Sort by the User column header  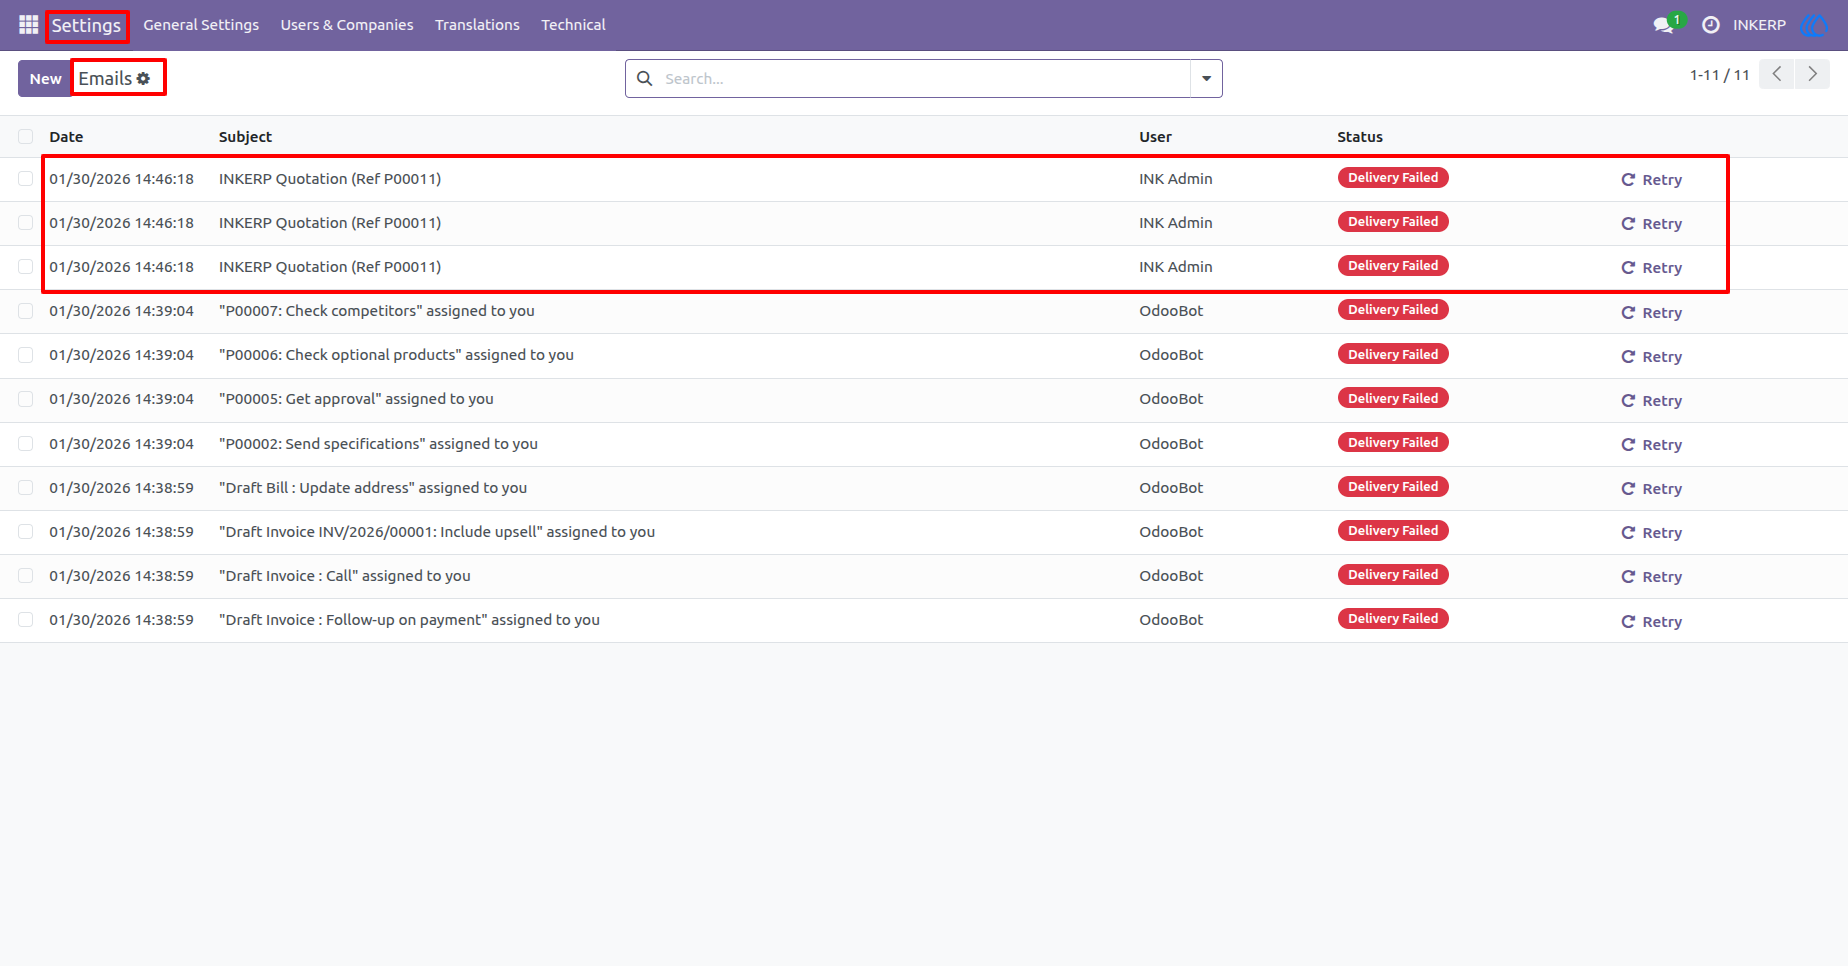(1155, 137)
